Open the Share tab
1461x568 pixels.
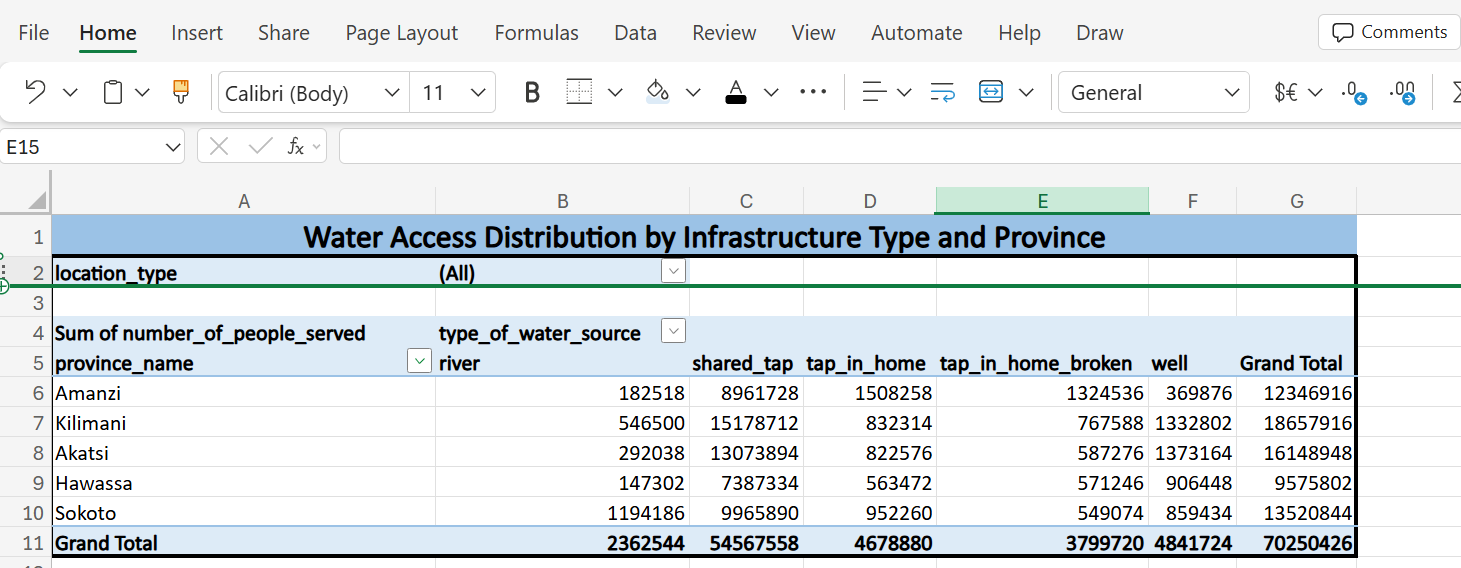point(283,33)
